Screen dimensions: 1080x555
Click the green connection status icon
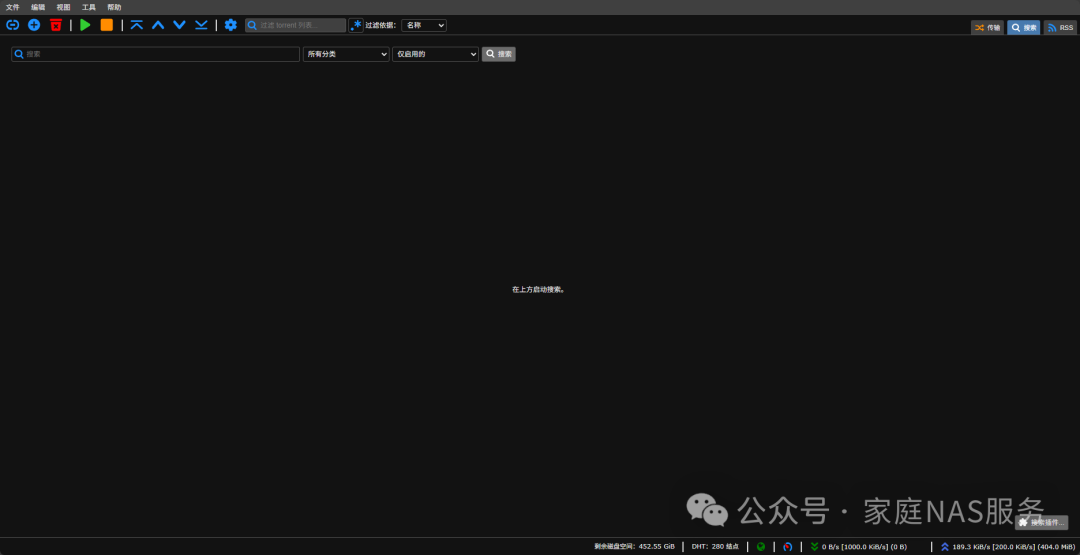click(x=760, y=547)
